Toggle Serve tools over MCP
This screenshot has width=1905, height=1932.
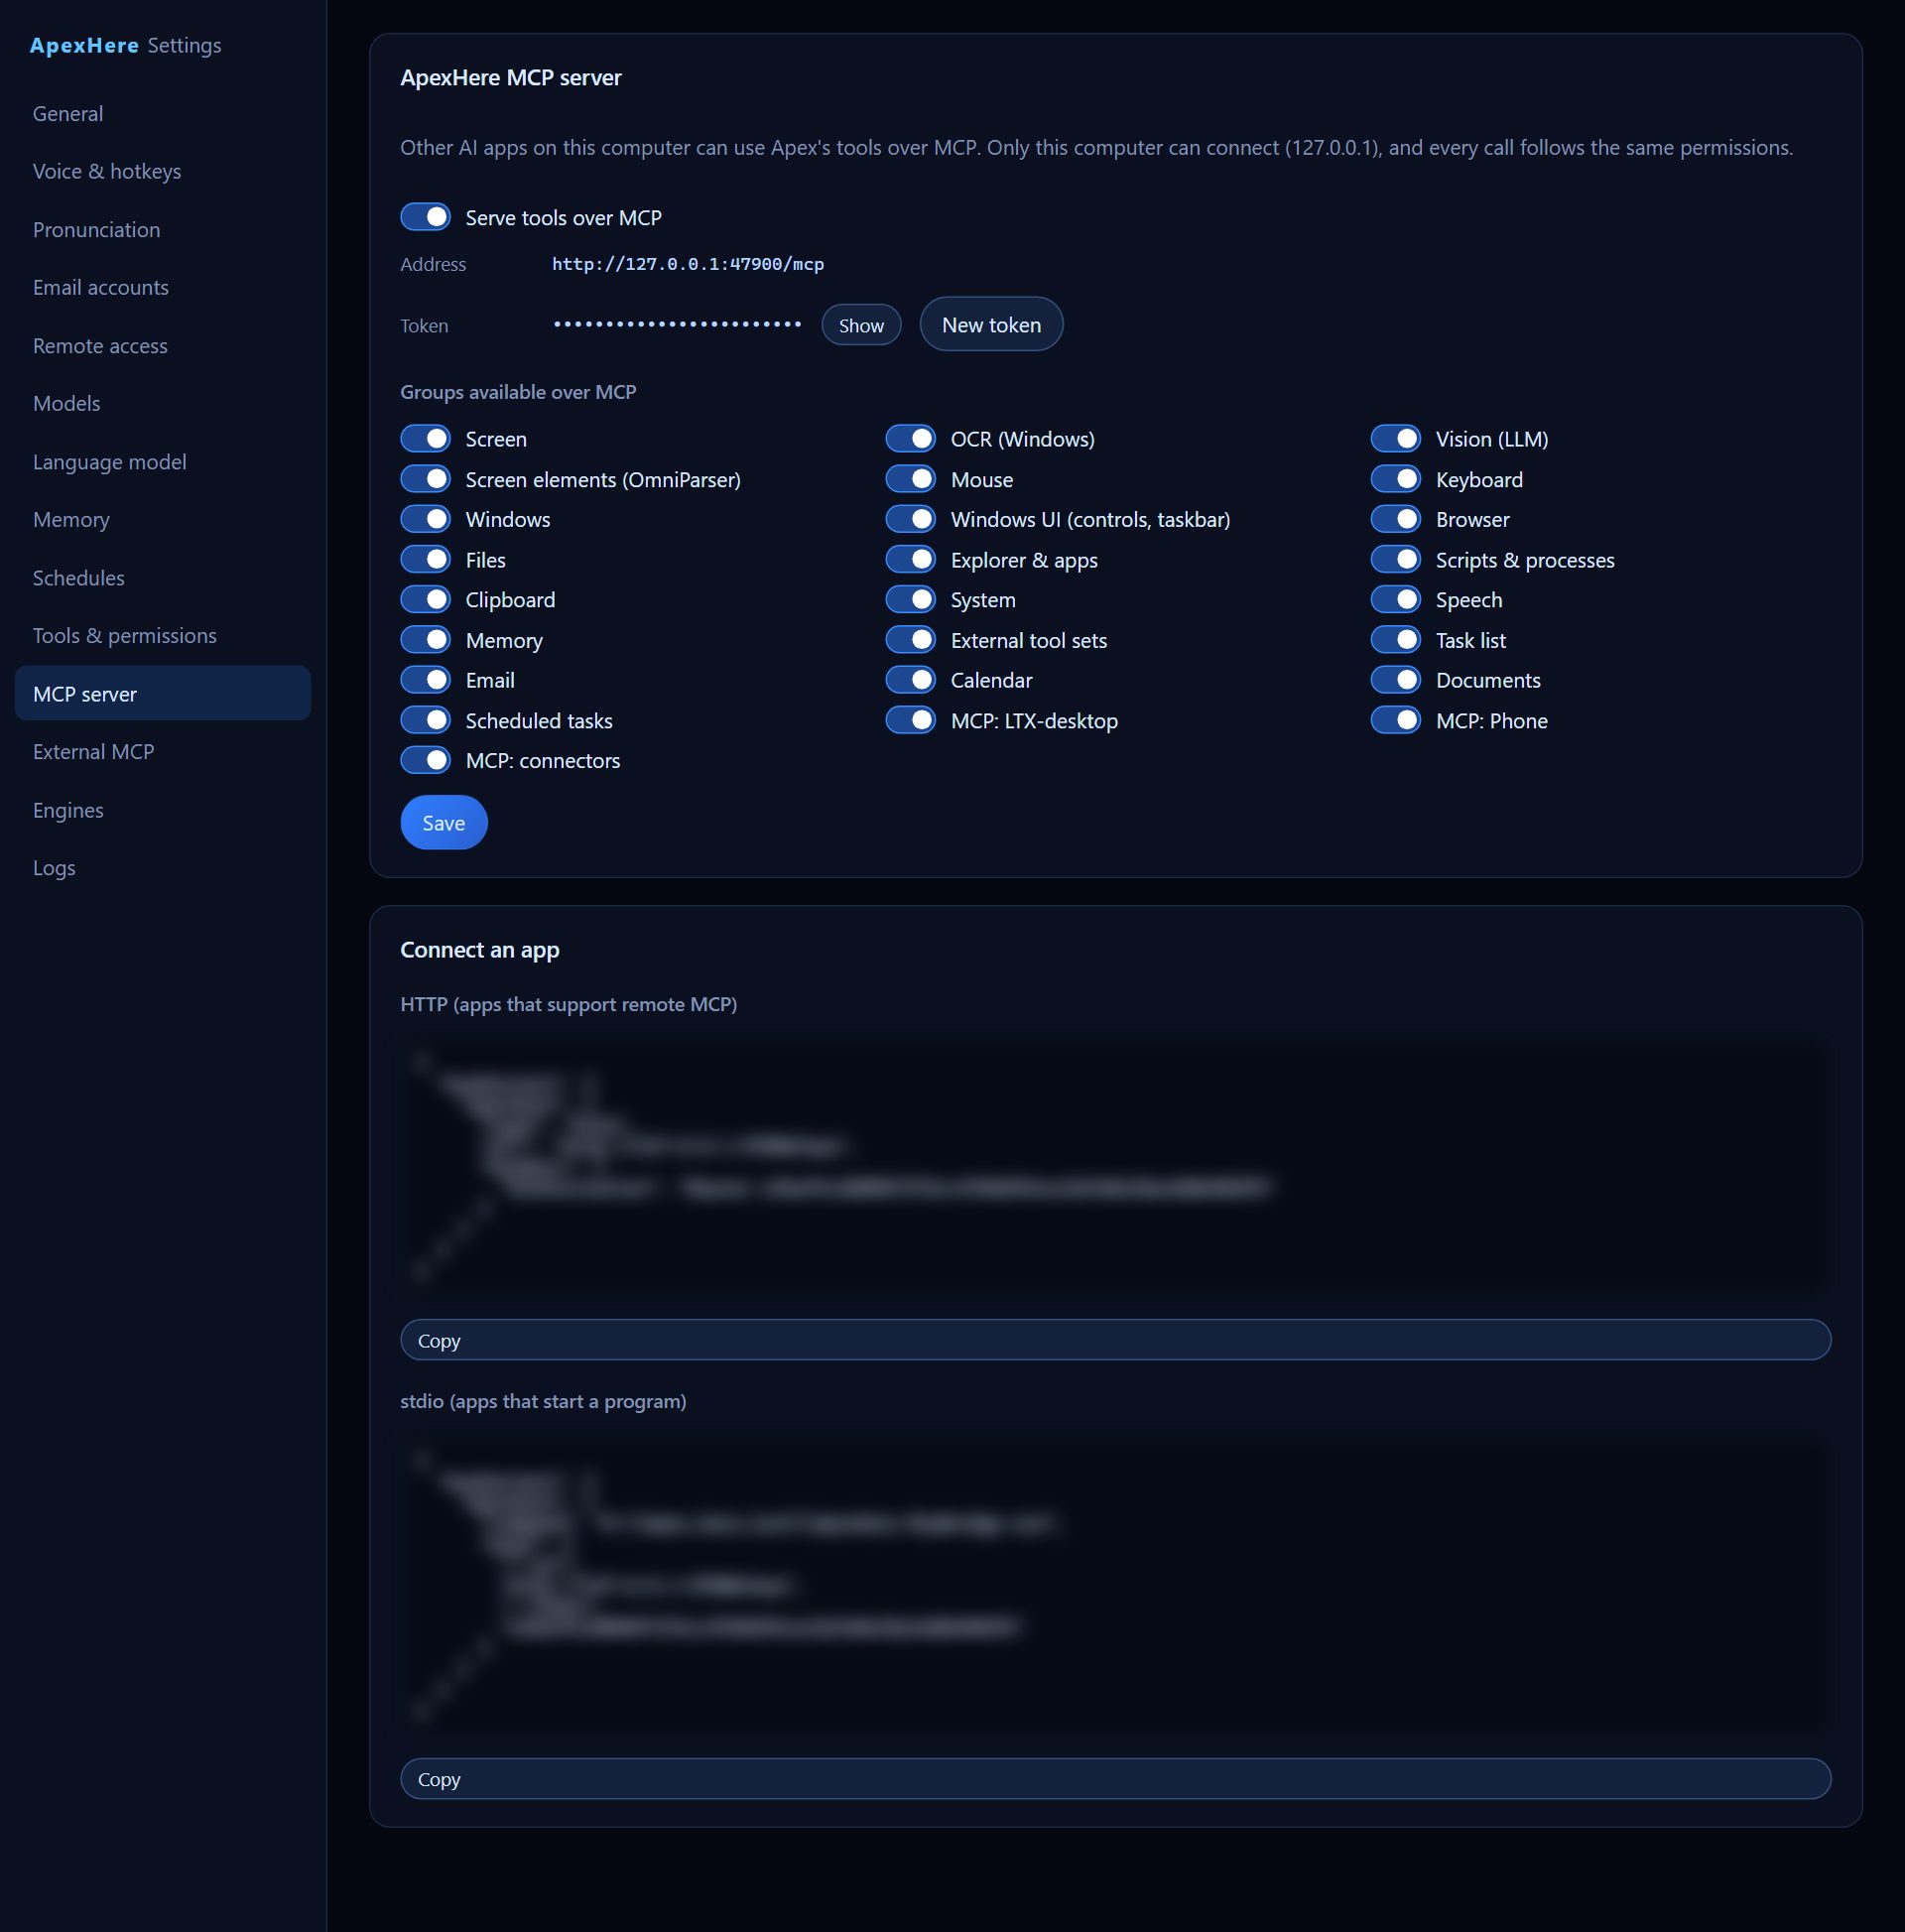425,217
